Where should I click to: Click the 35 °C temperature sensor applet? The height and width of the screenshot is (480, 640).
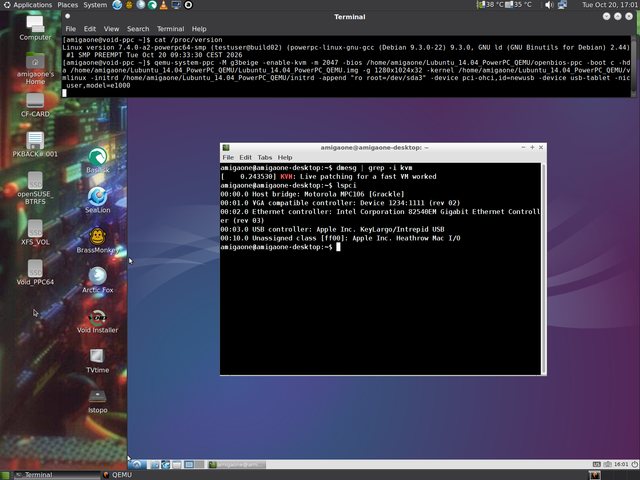point(519,5)
